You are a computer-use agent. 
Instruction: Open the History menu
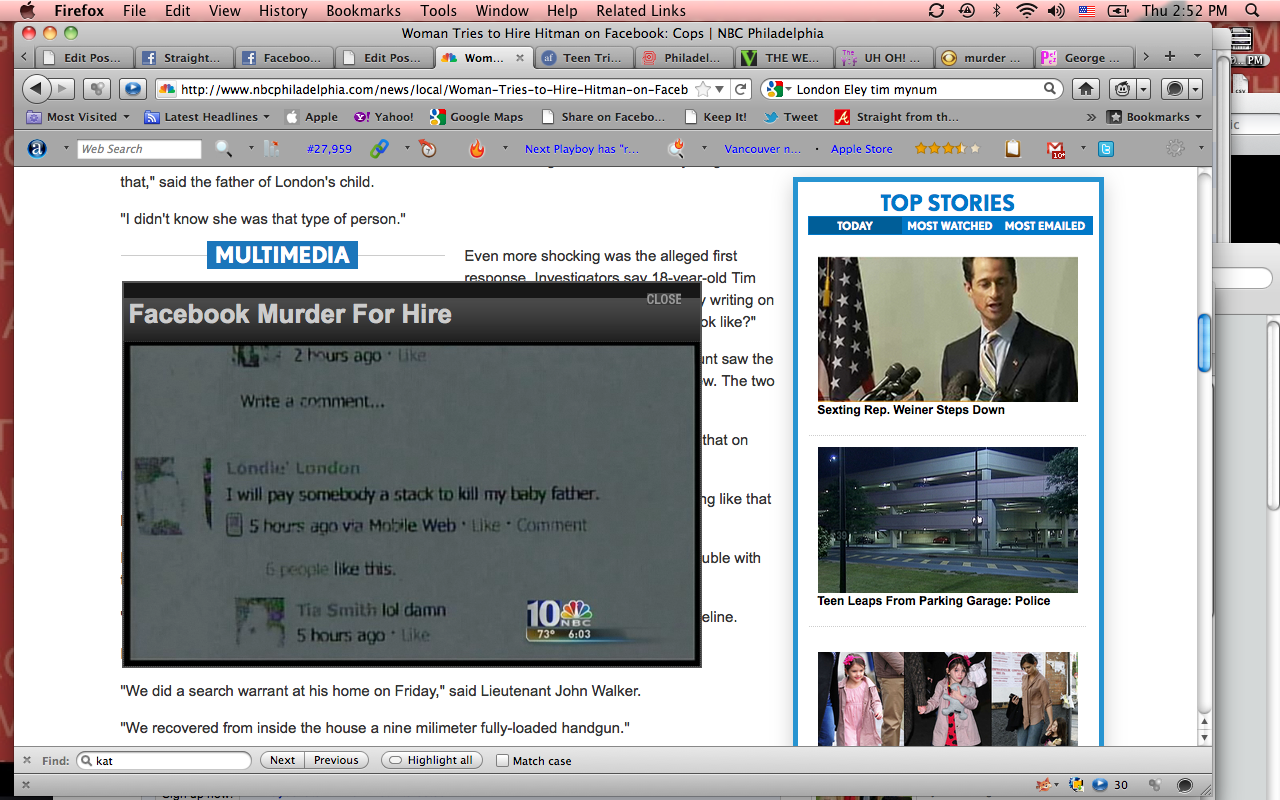[283, 11]
